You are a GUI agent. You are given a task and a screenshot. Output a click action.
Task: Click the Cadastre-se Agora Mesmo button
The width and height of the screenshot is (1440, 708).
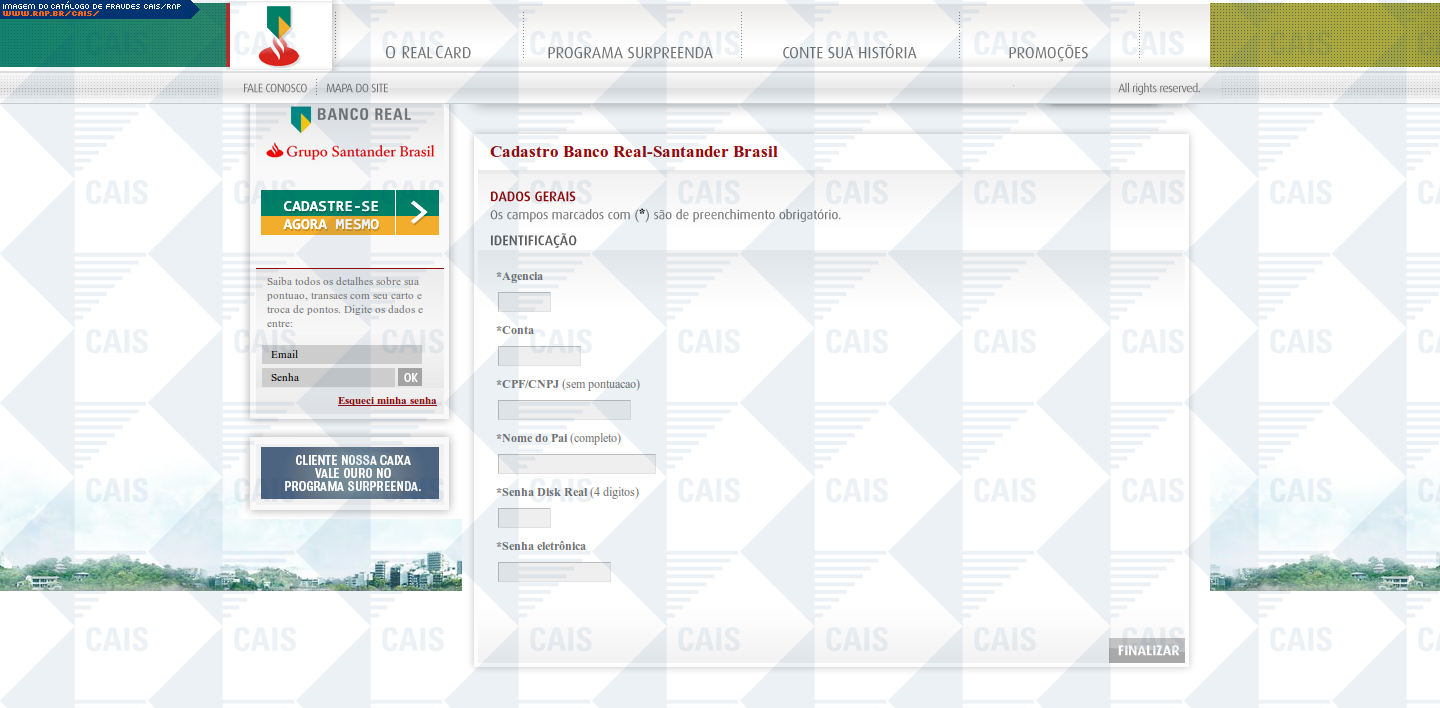click(x=350, y=212)
